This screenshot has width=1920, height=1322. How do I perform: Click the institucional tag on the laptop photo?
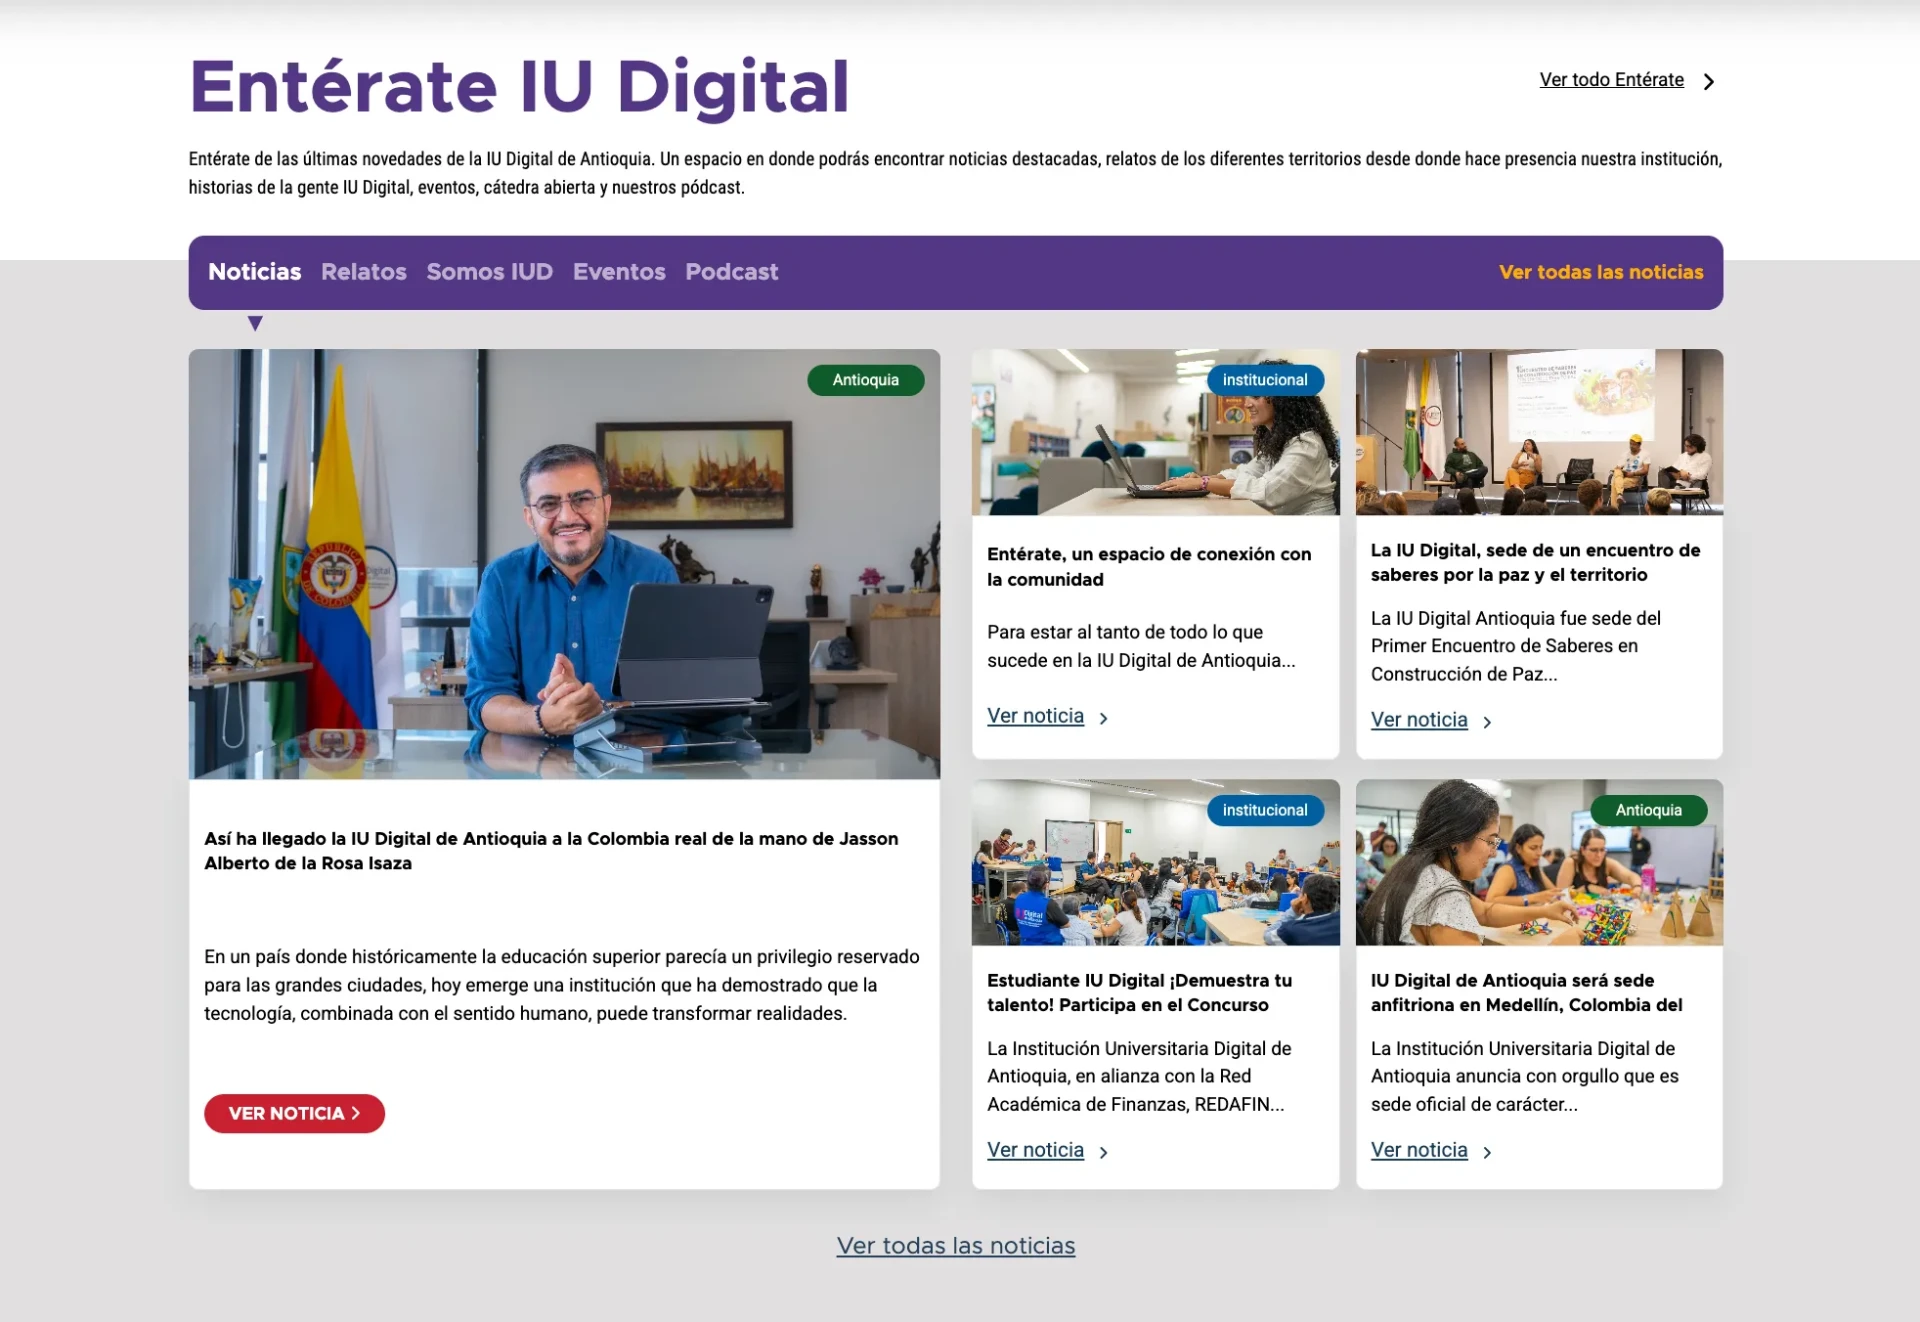1265,380
